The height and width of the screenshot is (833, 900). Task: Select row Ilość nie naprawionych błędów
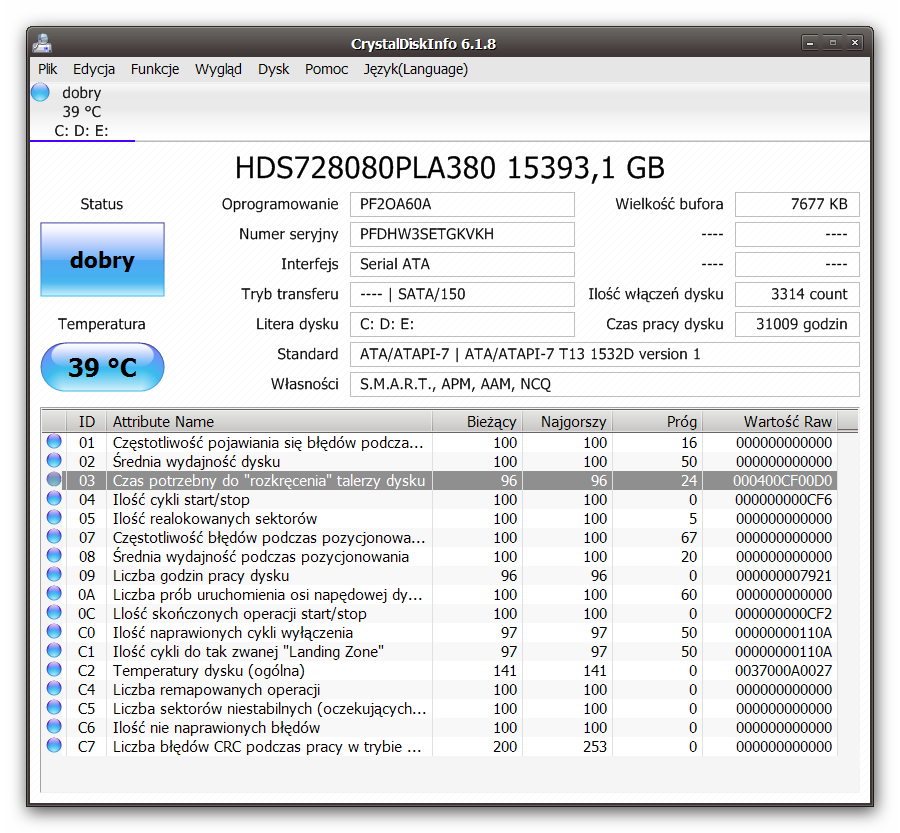click(x=440, y=727)
